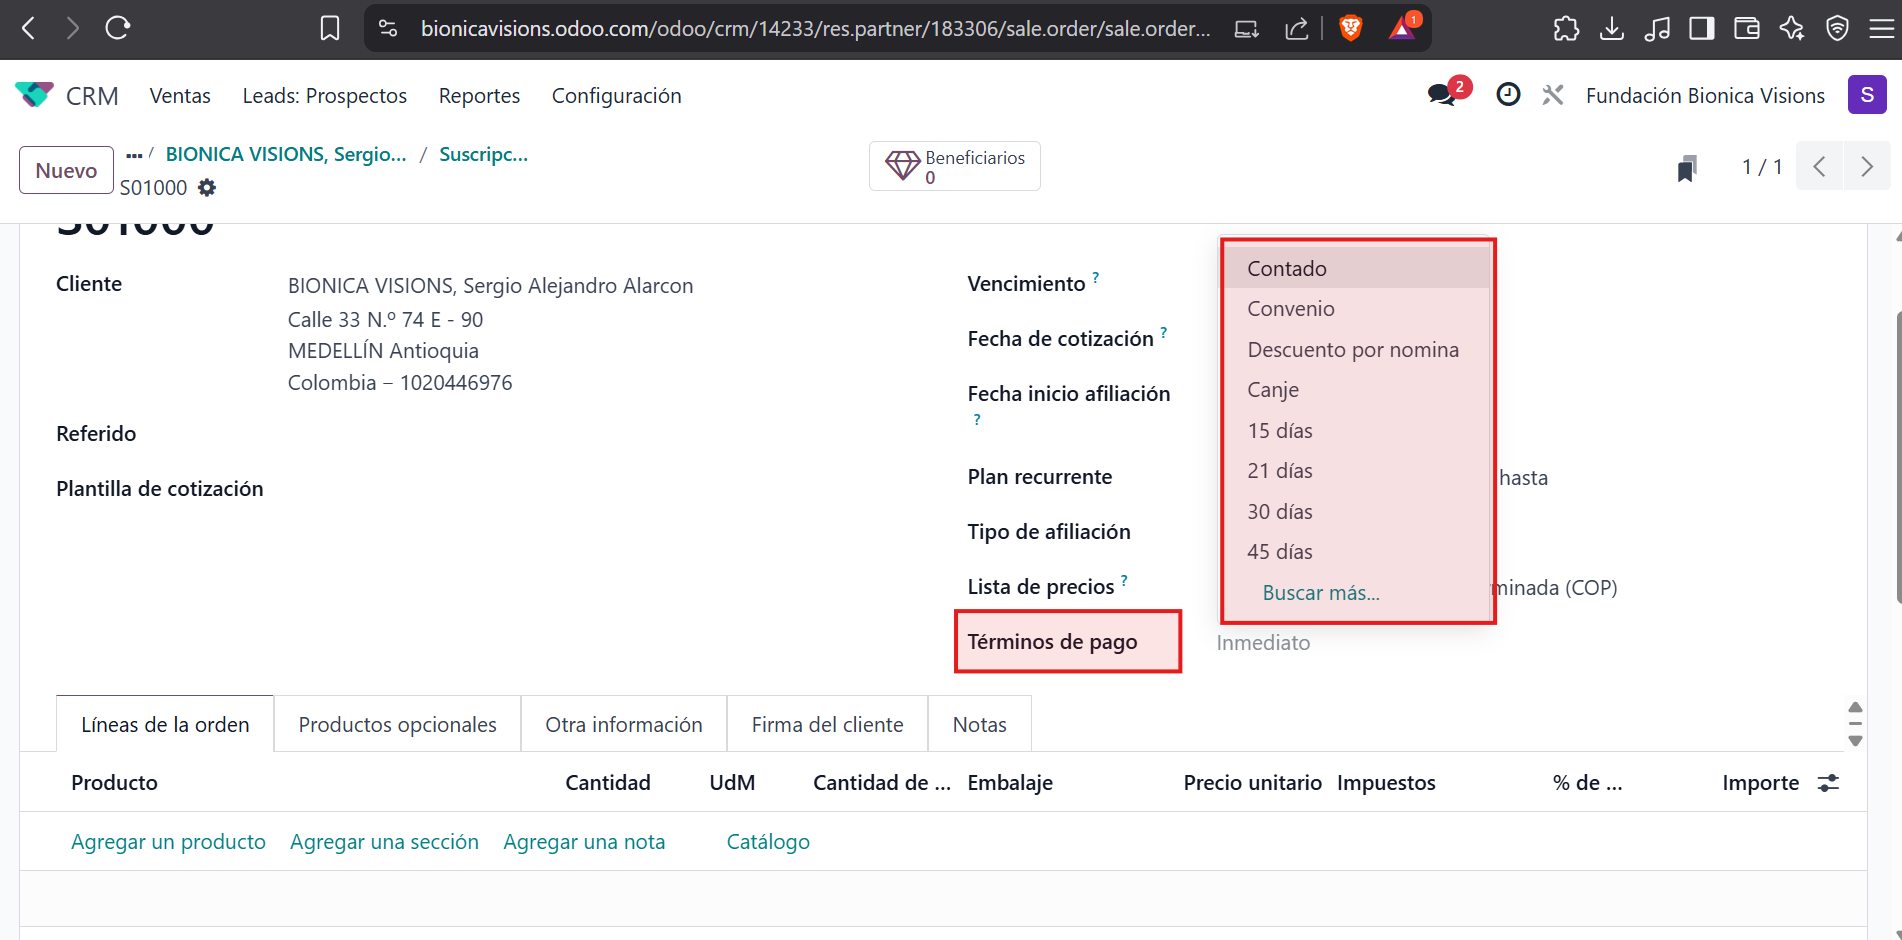The image size is (1902, 940).
Task: Open the Firma del cliente tab
Action: coord(827,725)
